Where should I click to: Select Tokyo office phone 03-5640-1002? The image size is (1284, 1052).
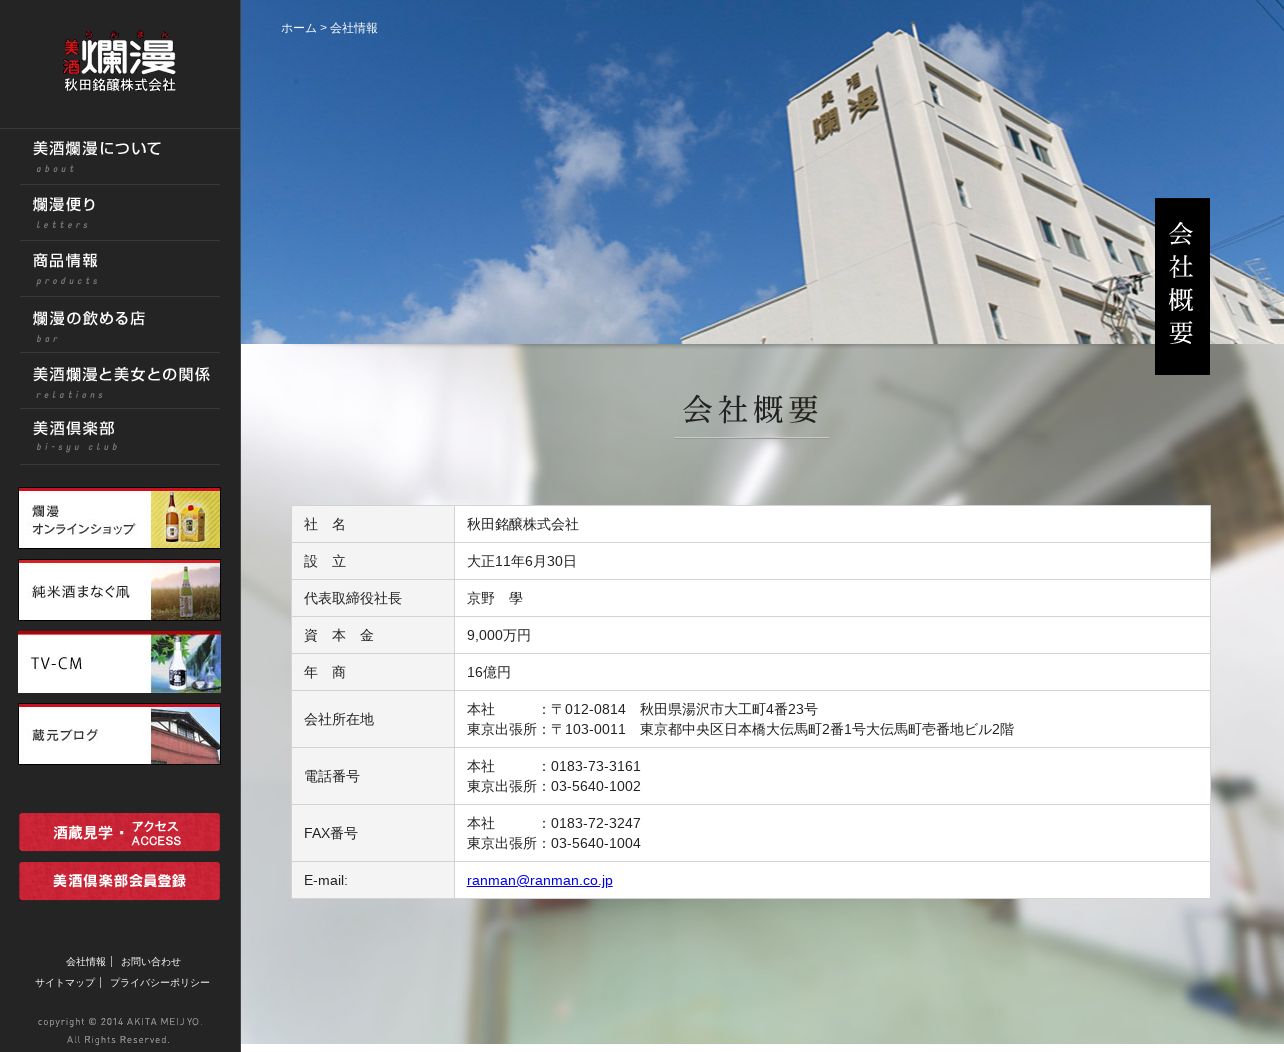[x=554, y=786]
